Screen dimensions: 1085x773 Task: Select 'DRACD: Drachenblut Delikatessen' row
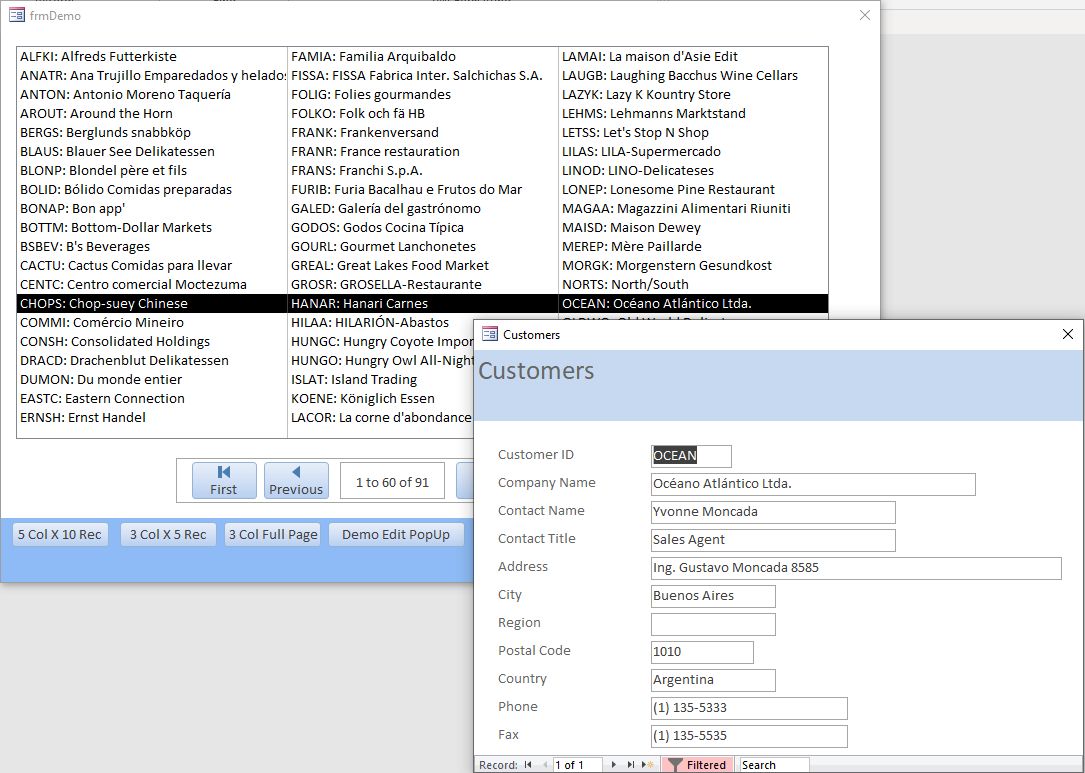pos(152,361)
